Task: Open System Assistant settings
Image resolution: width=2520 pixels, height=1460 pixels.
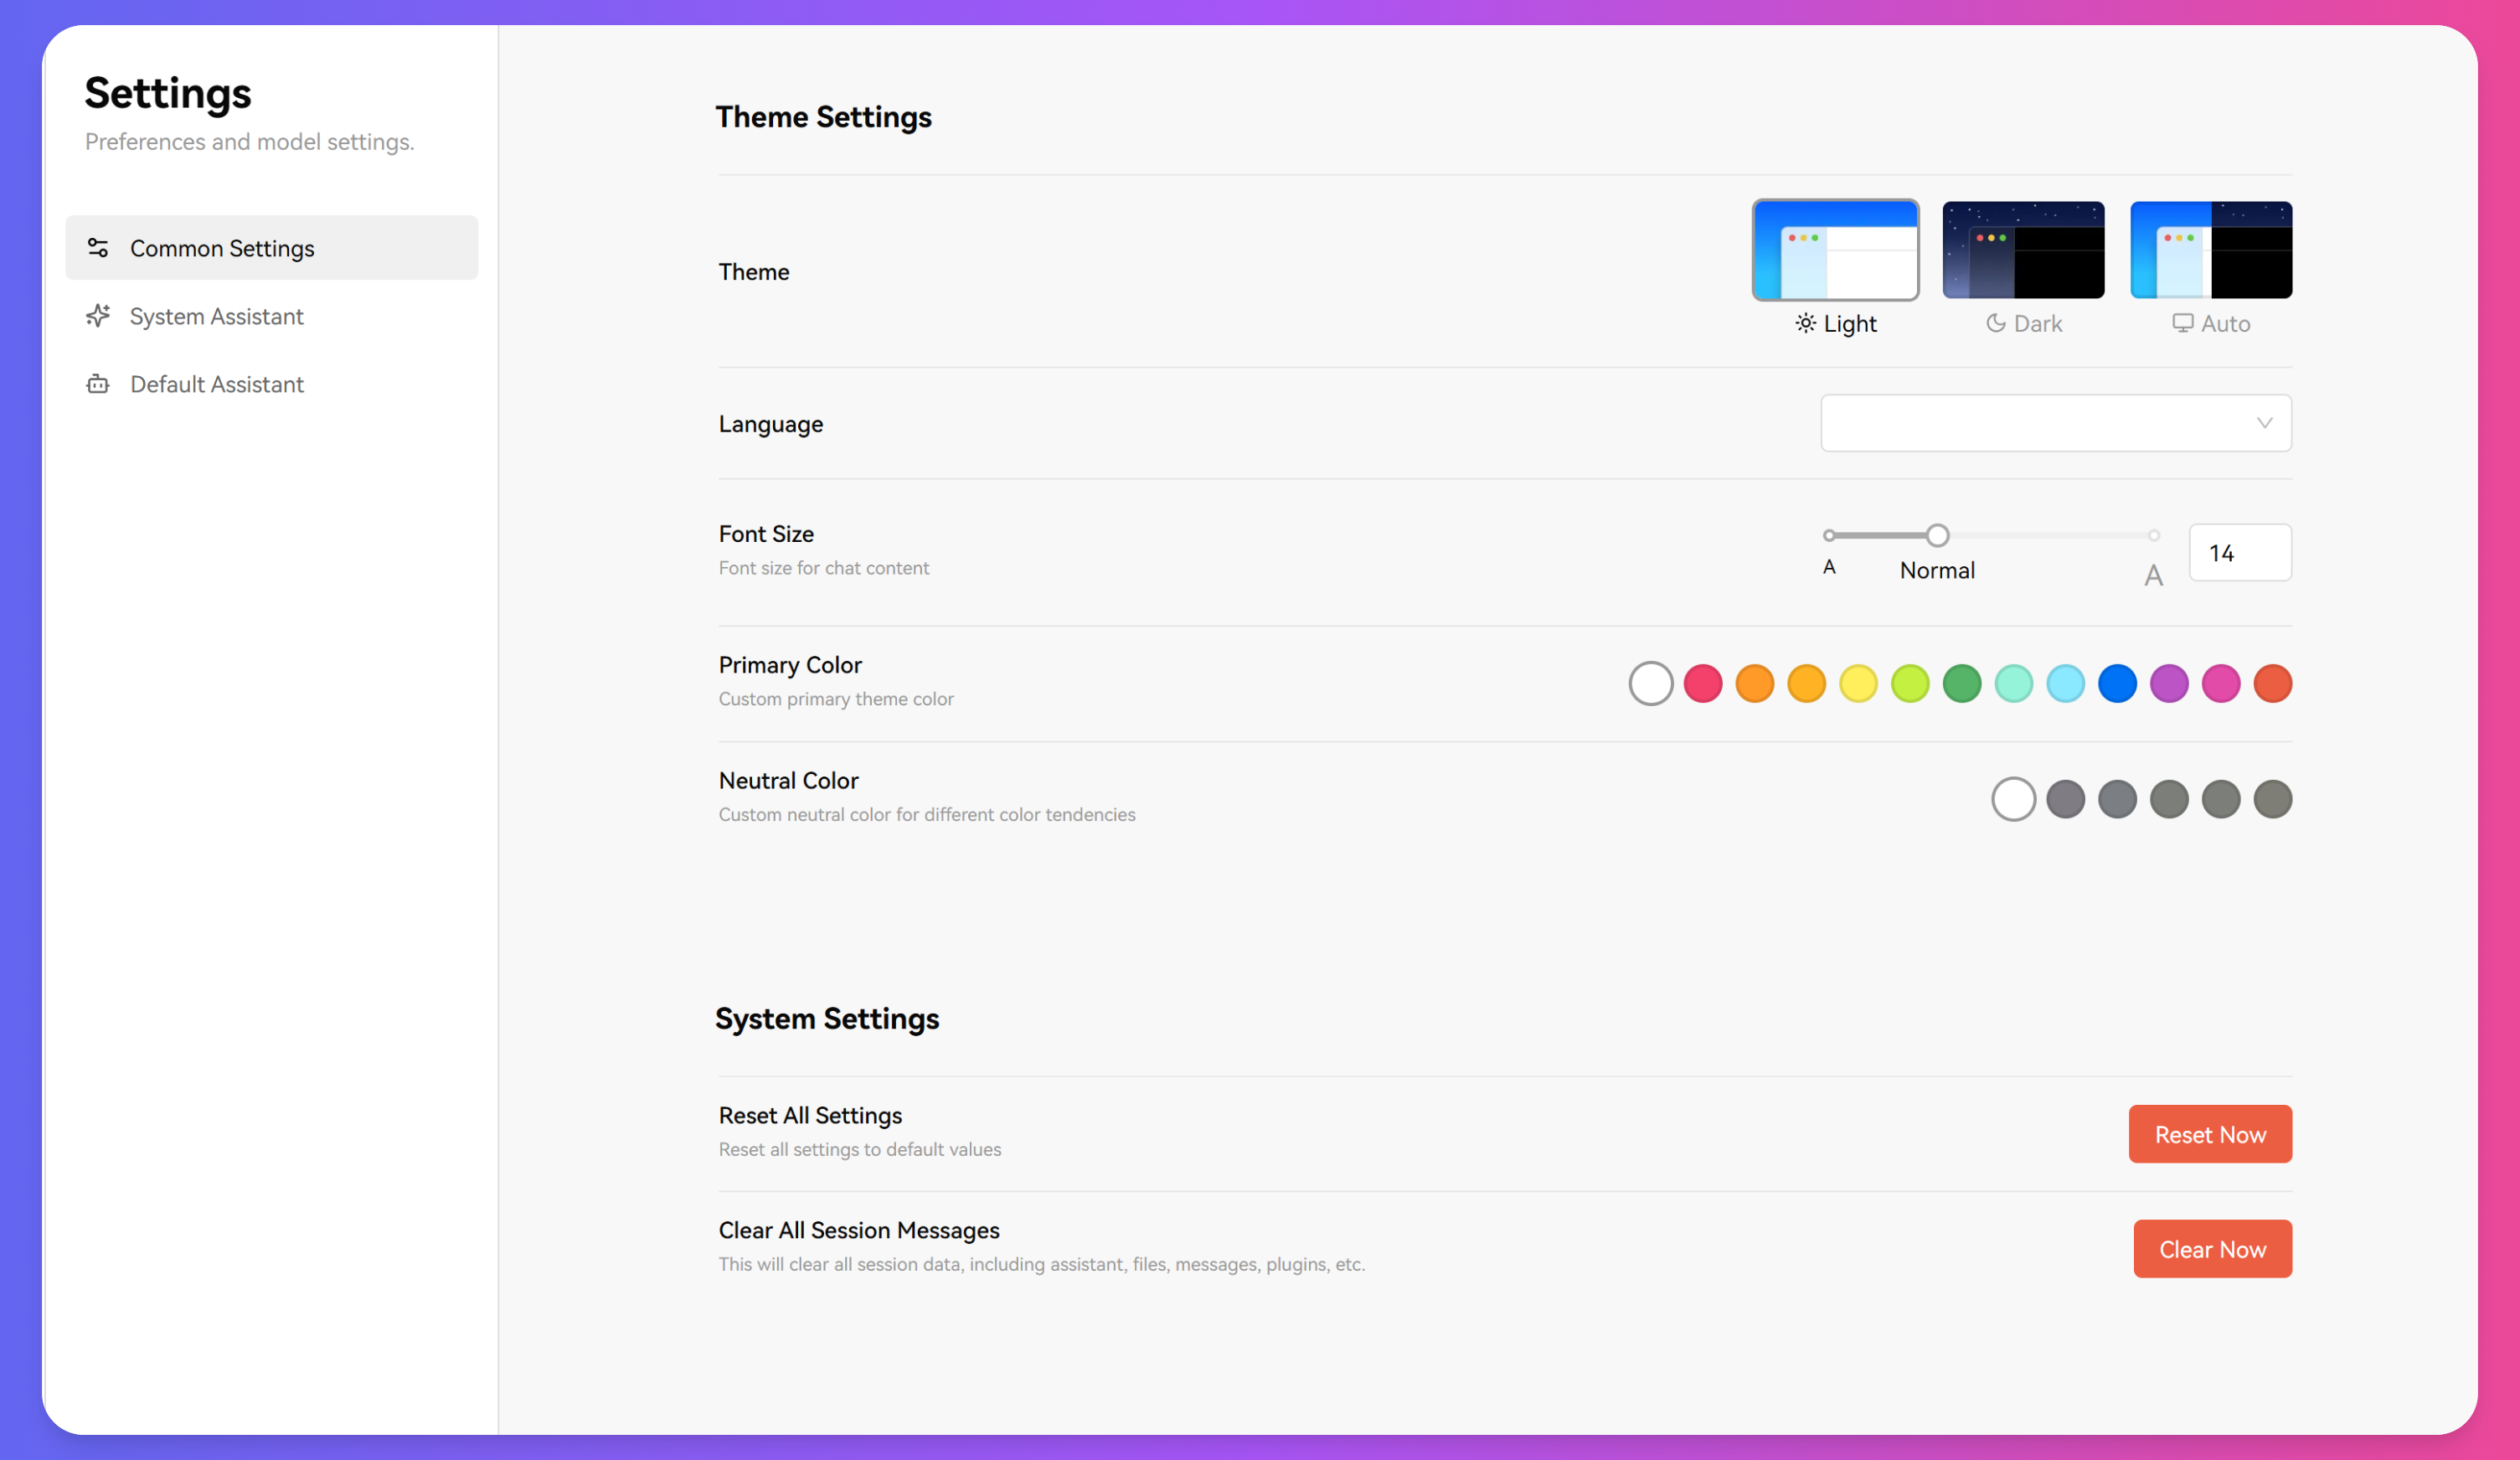Action: [271, 316]
